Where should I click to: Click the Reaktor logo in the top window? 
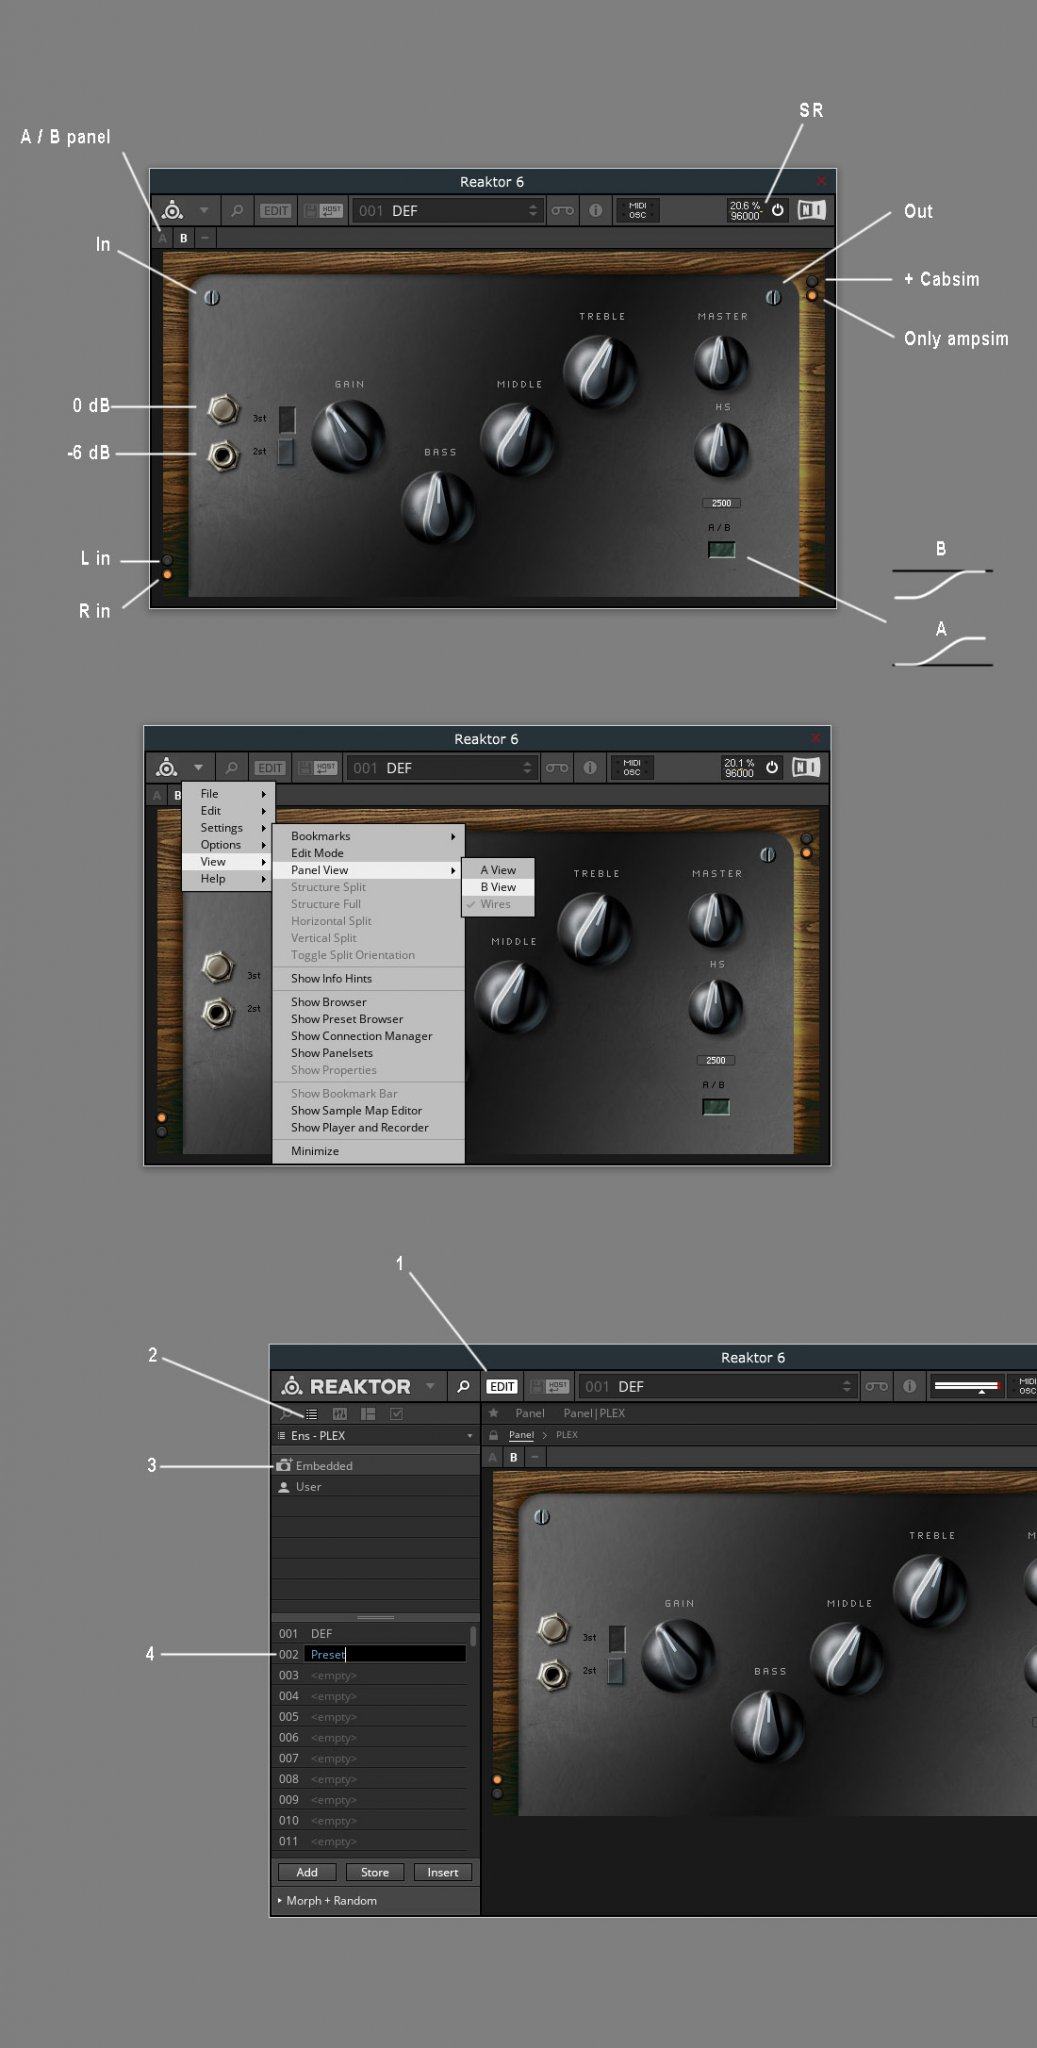click(172, 210)
